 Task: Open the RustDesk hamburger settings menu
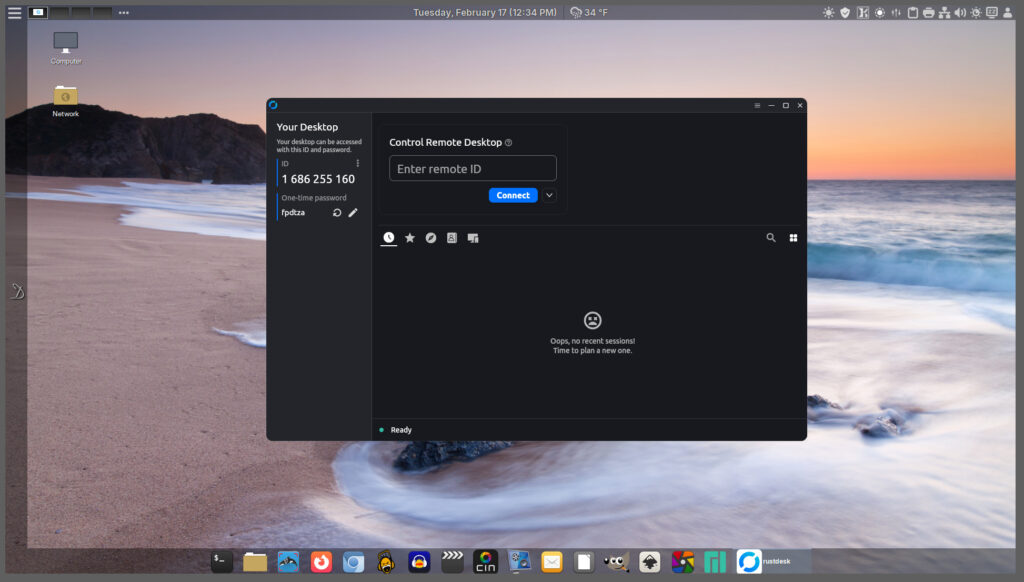pyautogui.click(x=757, y=105)
